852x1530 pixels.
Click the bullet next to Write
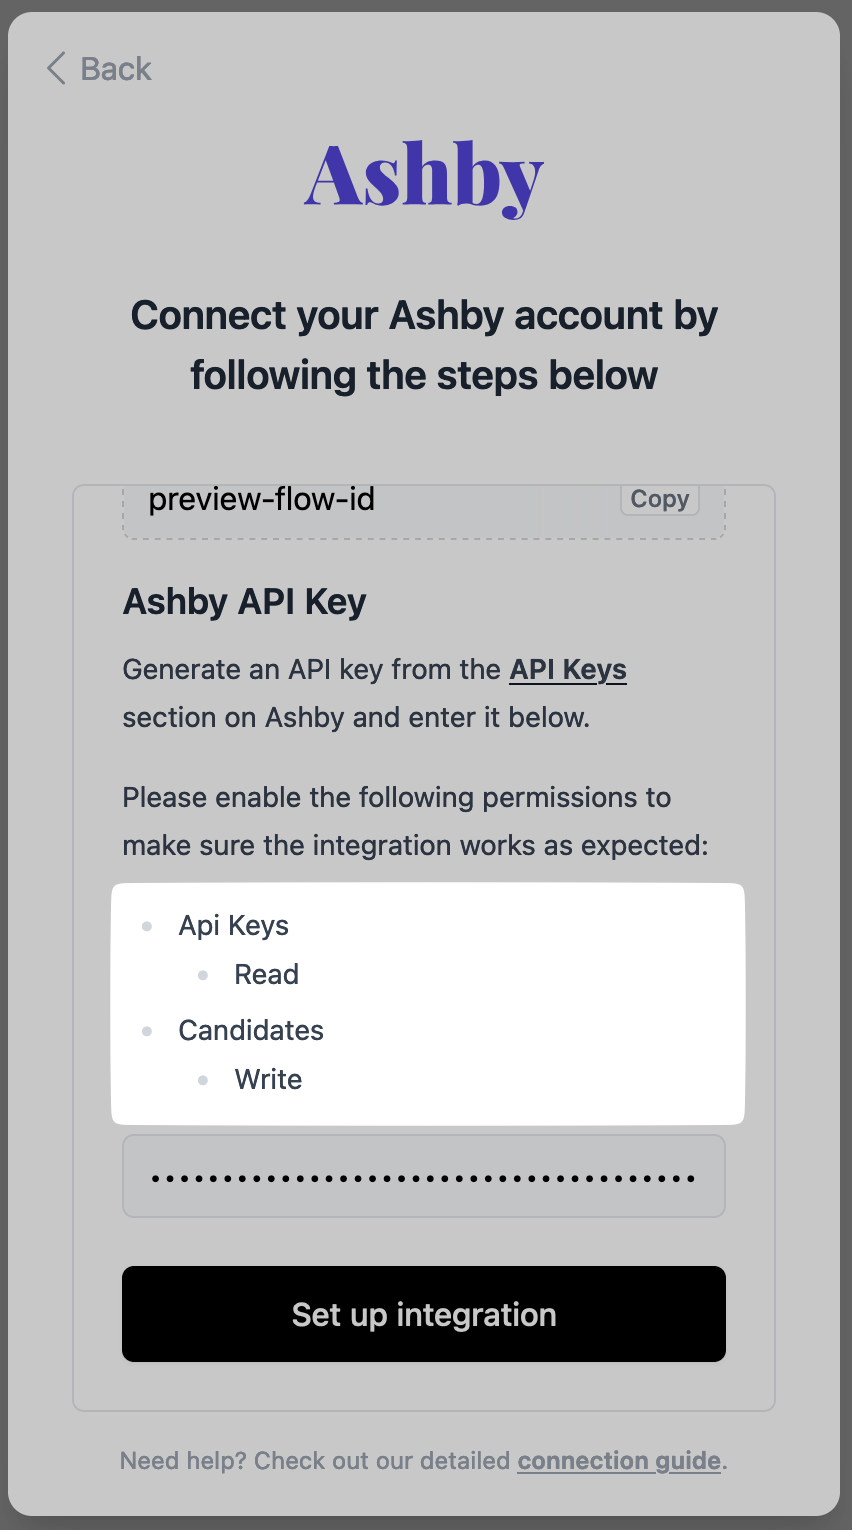[x=203, y=1080]
